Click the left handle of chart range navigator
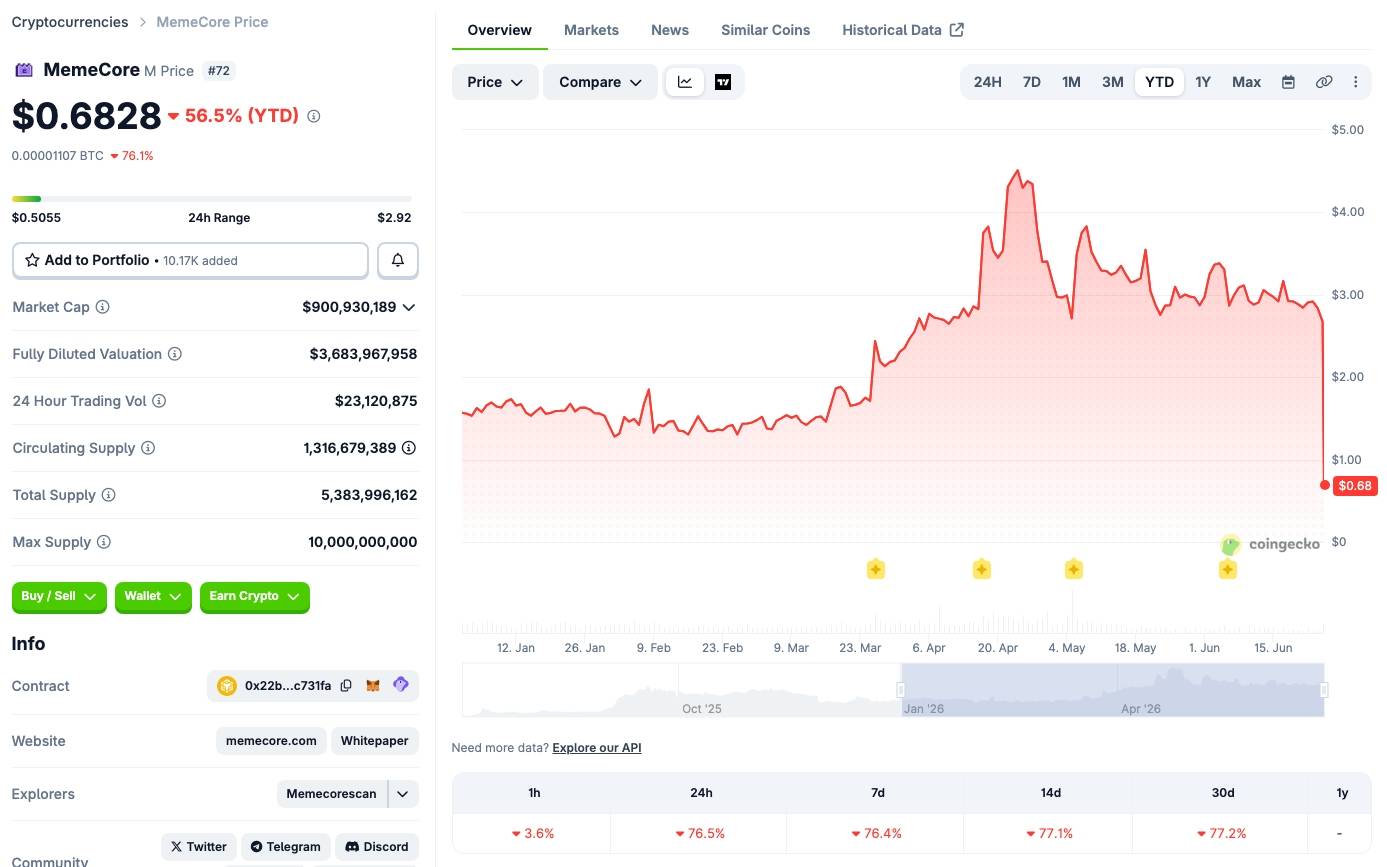The width and height of the screenshot is (1387, 867). 901,690
